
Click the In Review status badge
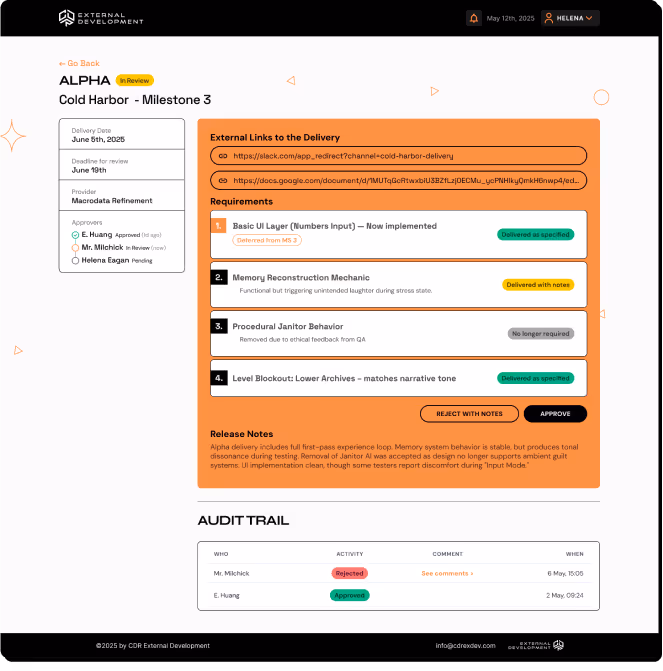coord(134,80)
